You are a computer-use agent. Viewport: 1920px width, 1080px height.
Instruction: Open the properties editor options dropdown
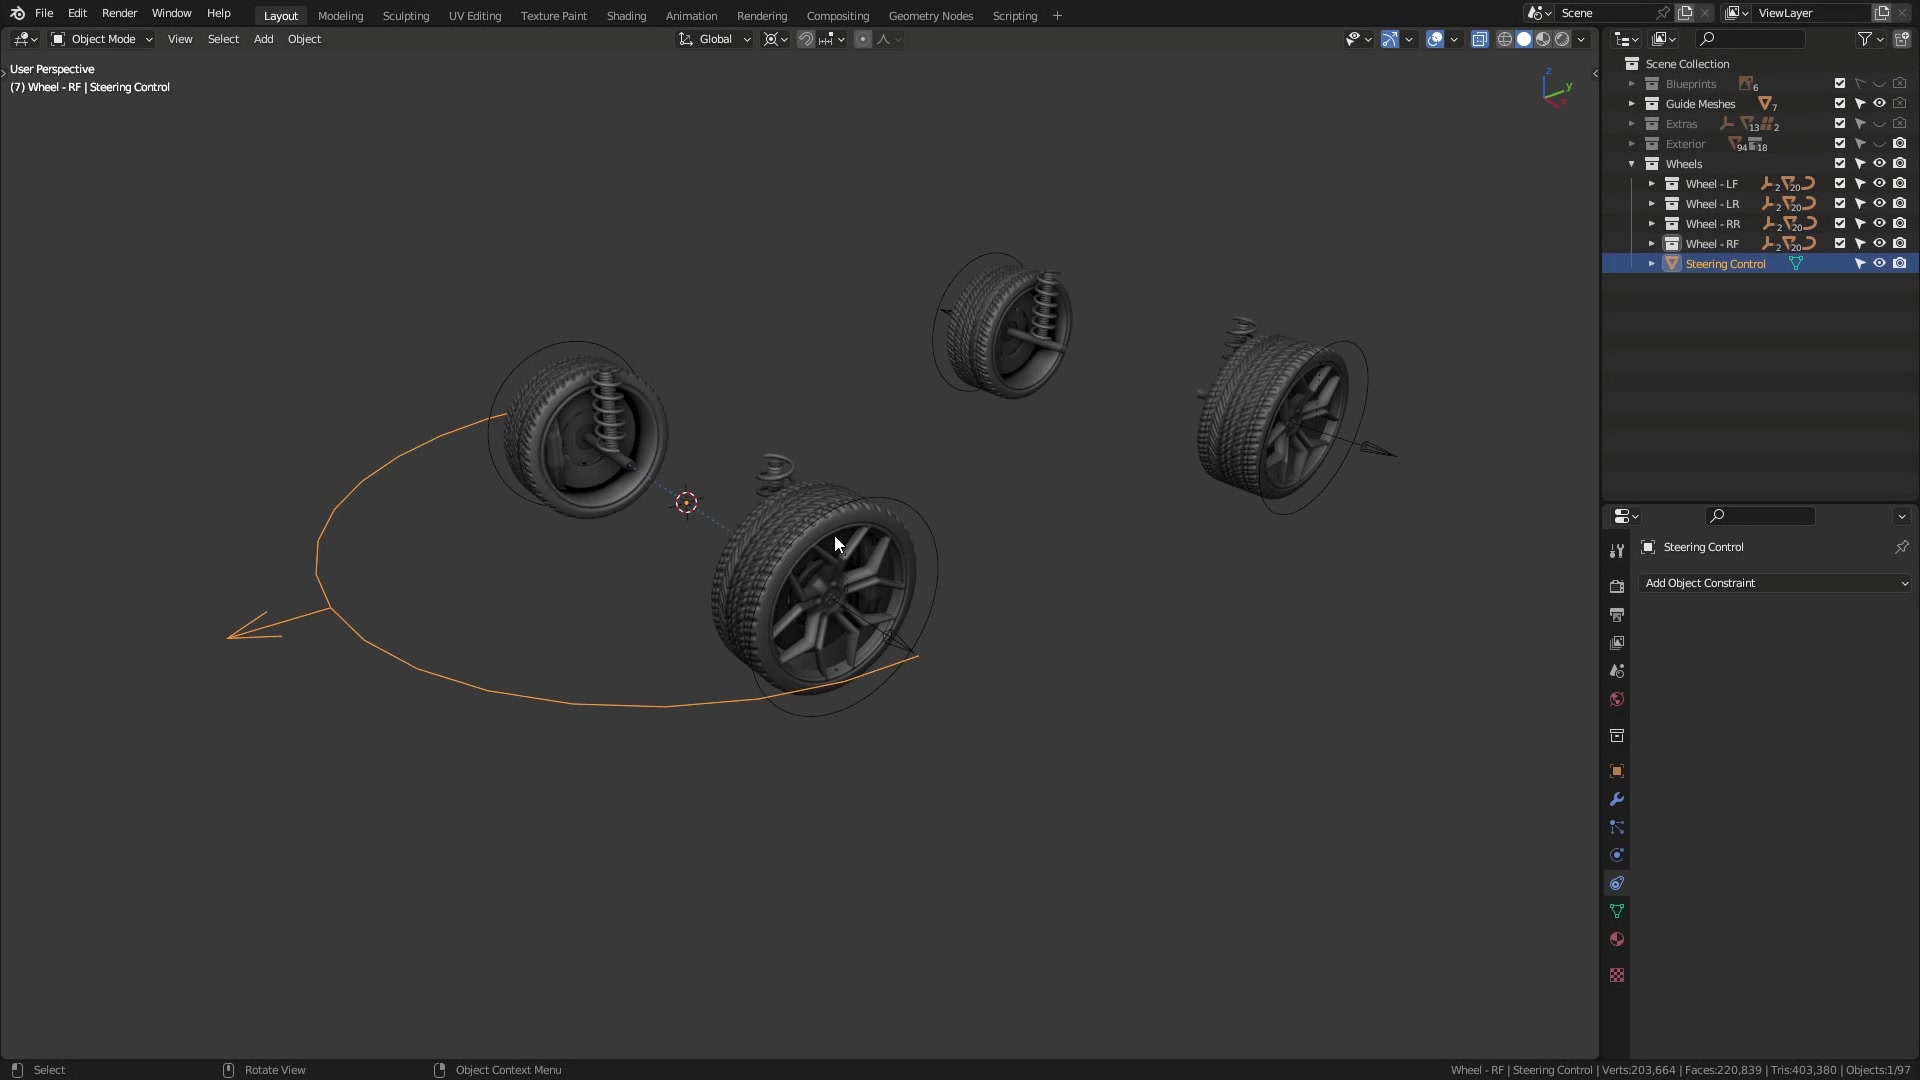click(1901, 516)
